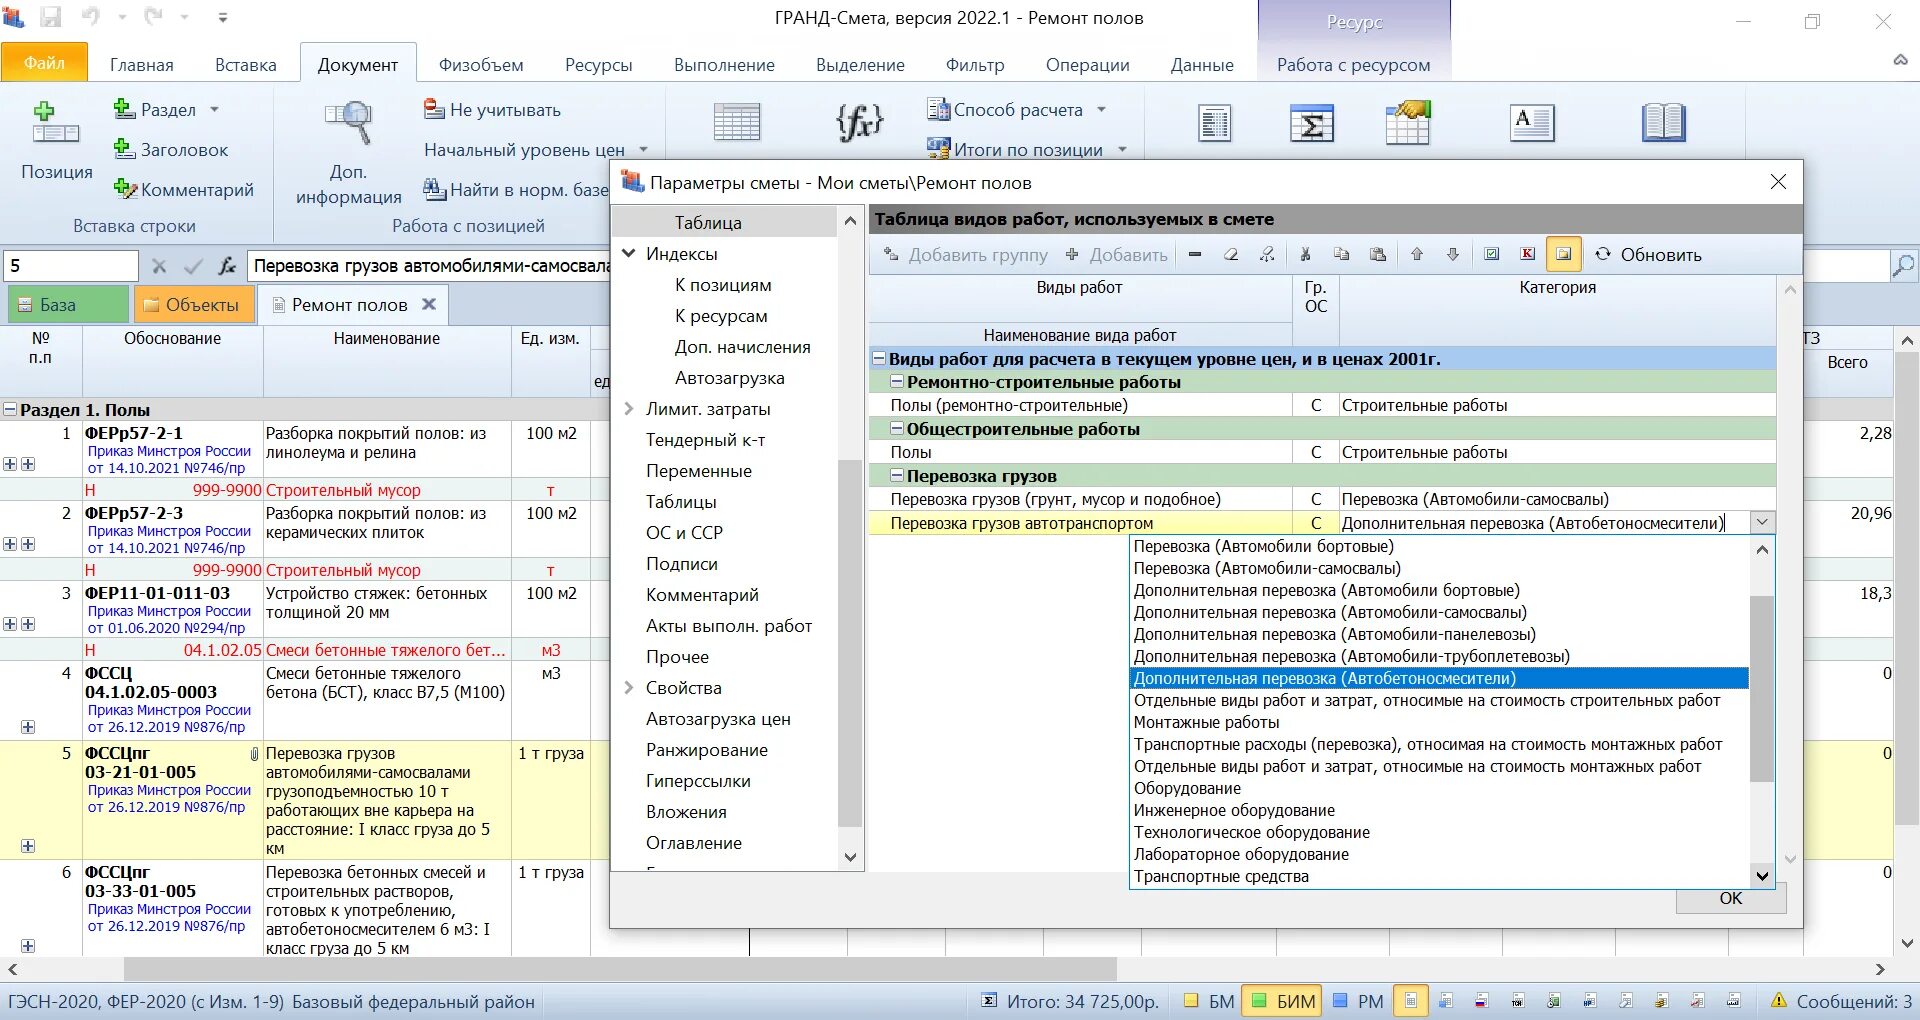Toggle Не учитывать option in ribbon
The height and width of the screenshot is (1020, 1920).
pos(492,109)
